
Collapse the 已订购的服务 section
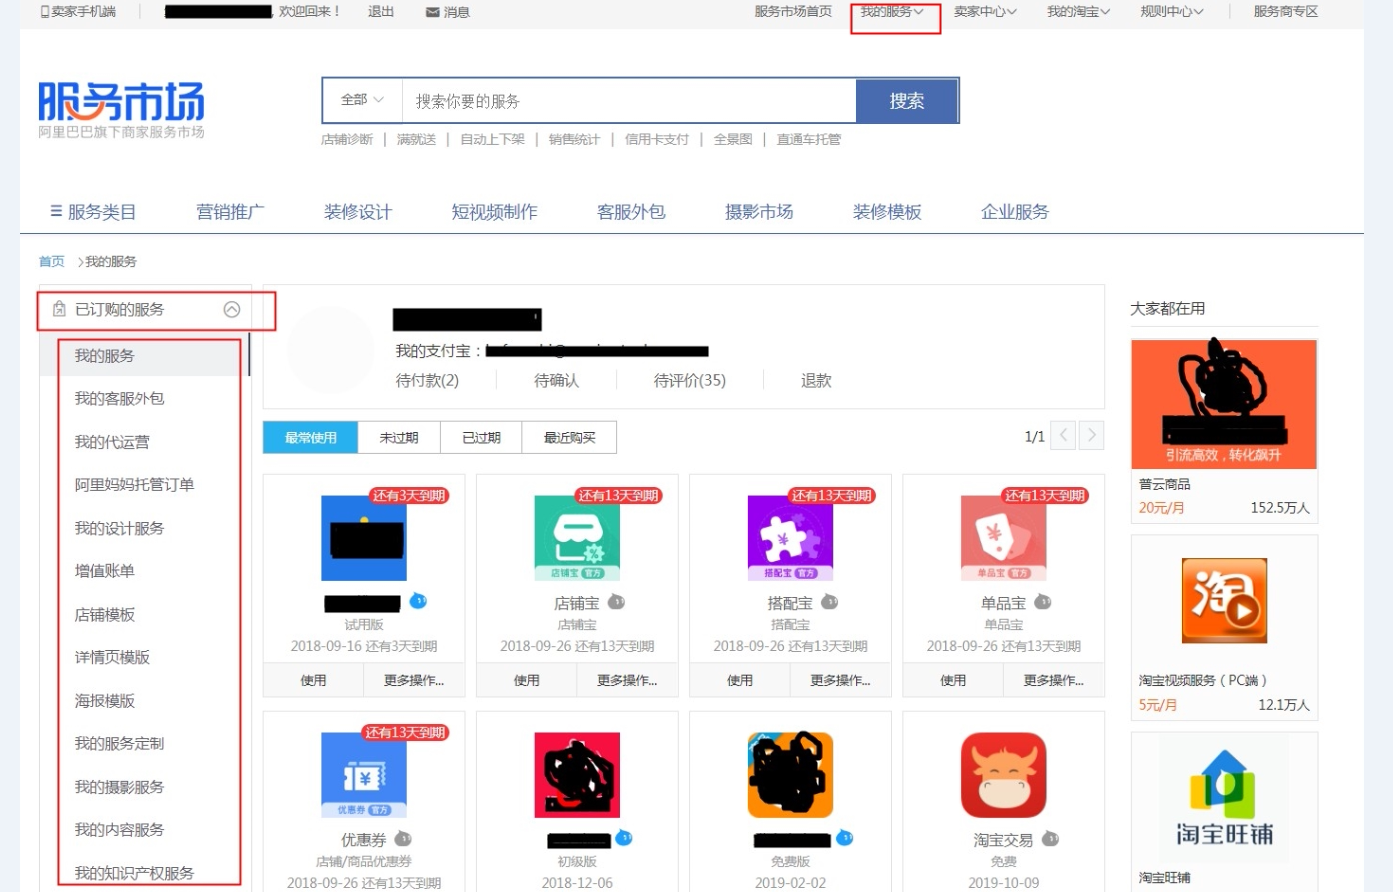(232, 309)
